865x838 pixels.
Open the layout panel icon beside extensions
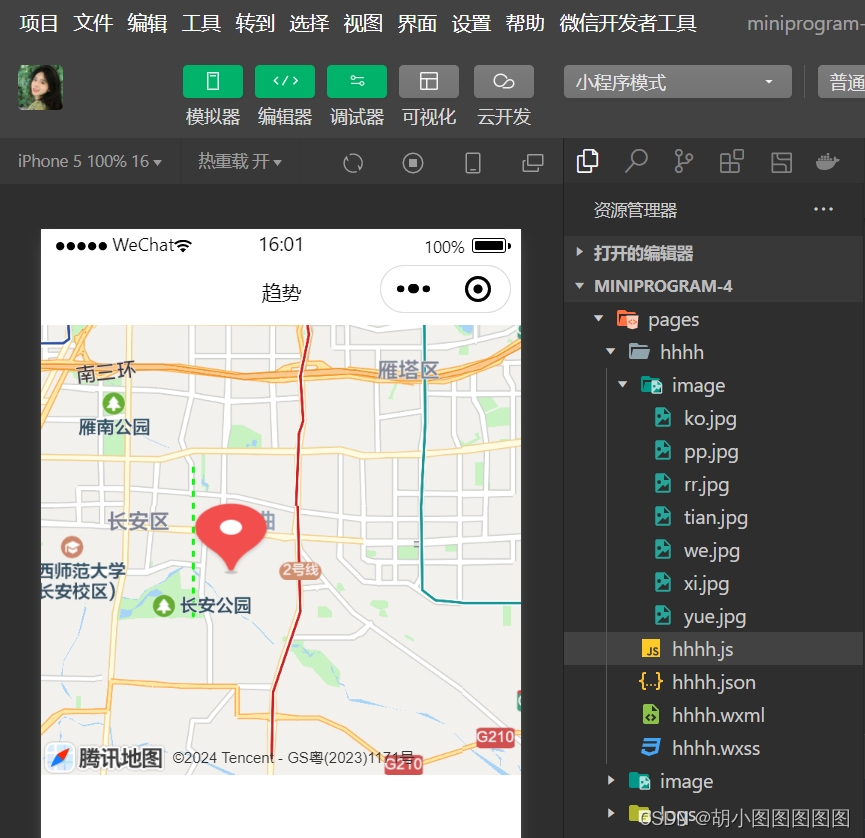781,162
